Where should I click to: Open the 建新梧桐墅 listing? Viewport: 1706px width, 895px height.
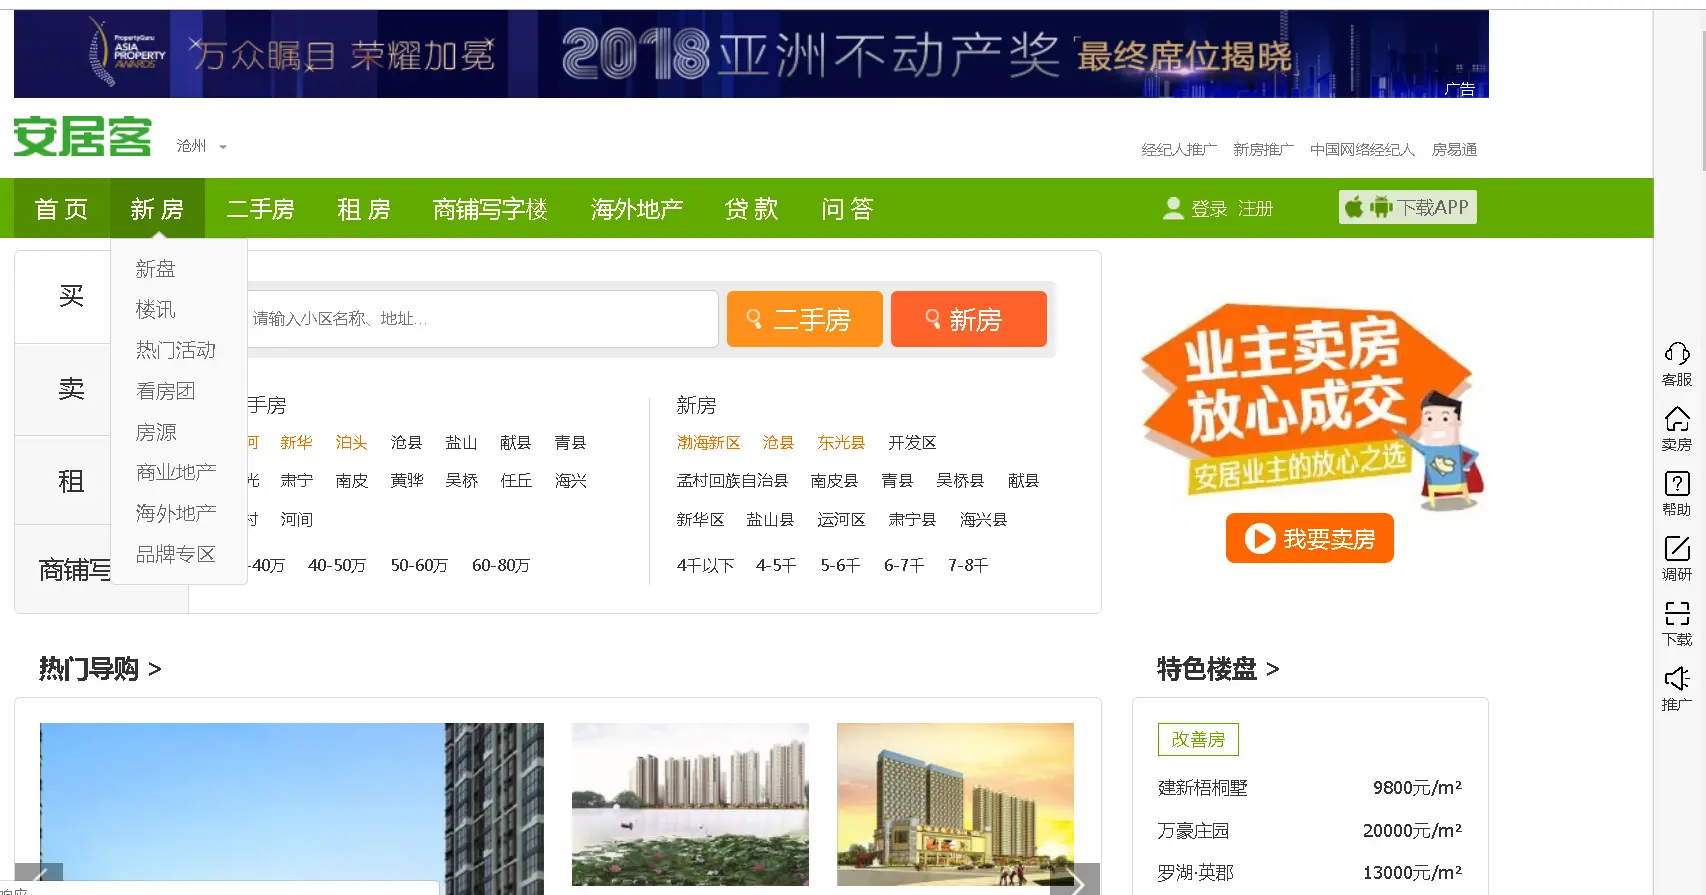(x=1203, y=788)
